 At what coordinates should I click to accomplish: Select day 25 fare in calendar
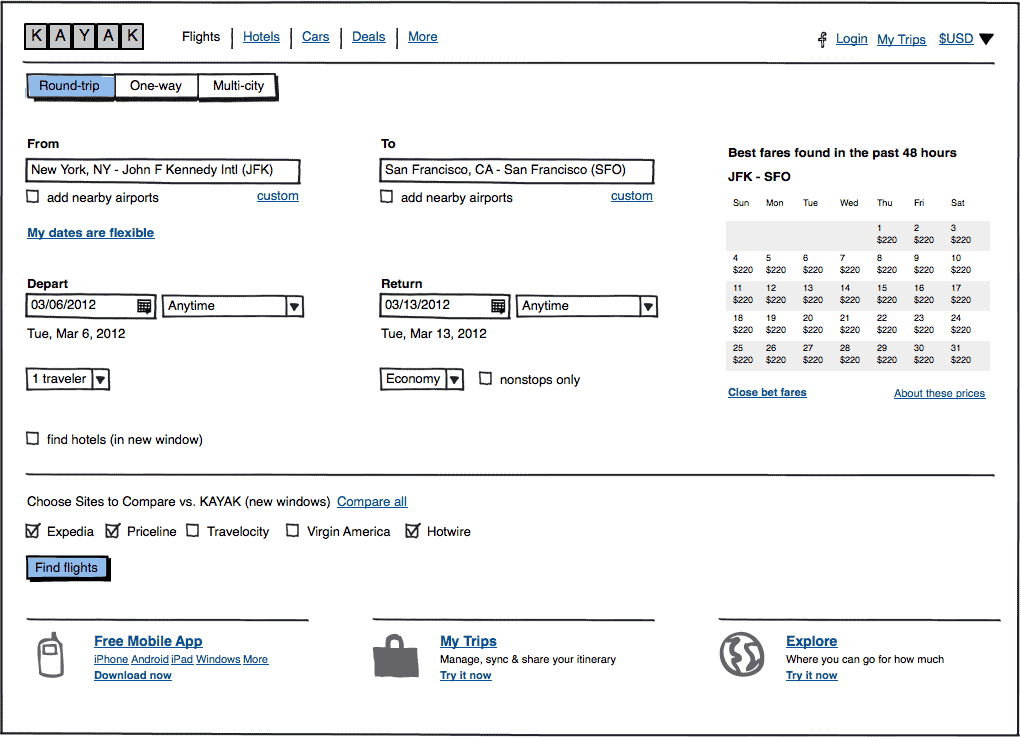click(743, 354)
